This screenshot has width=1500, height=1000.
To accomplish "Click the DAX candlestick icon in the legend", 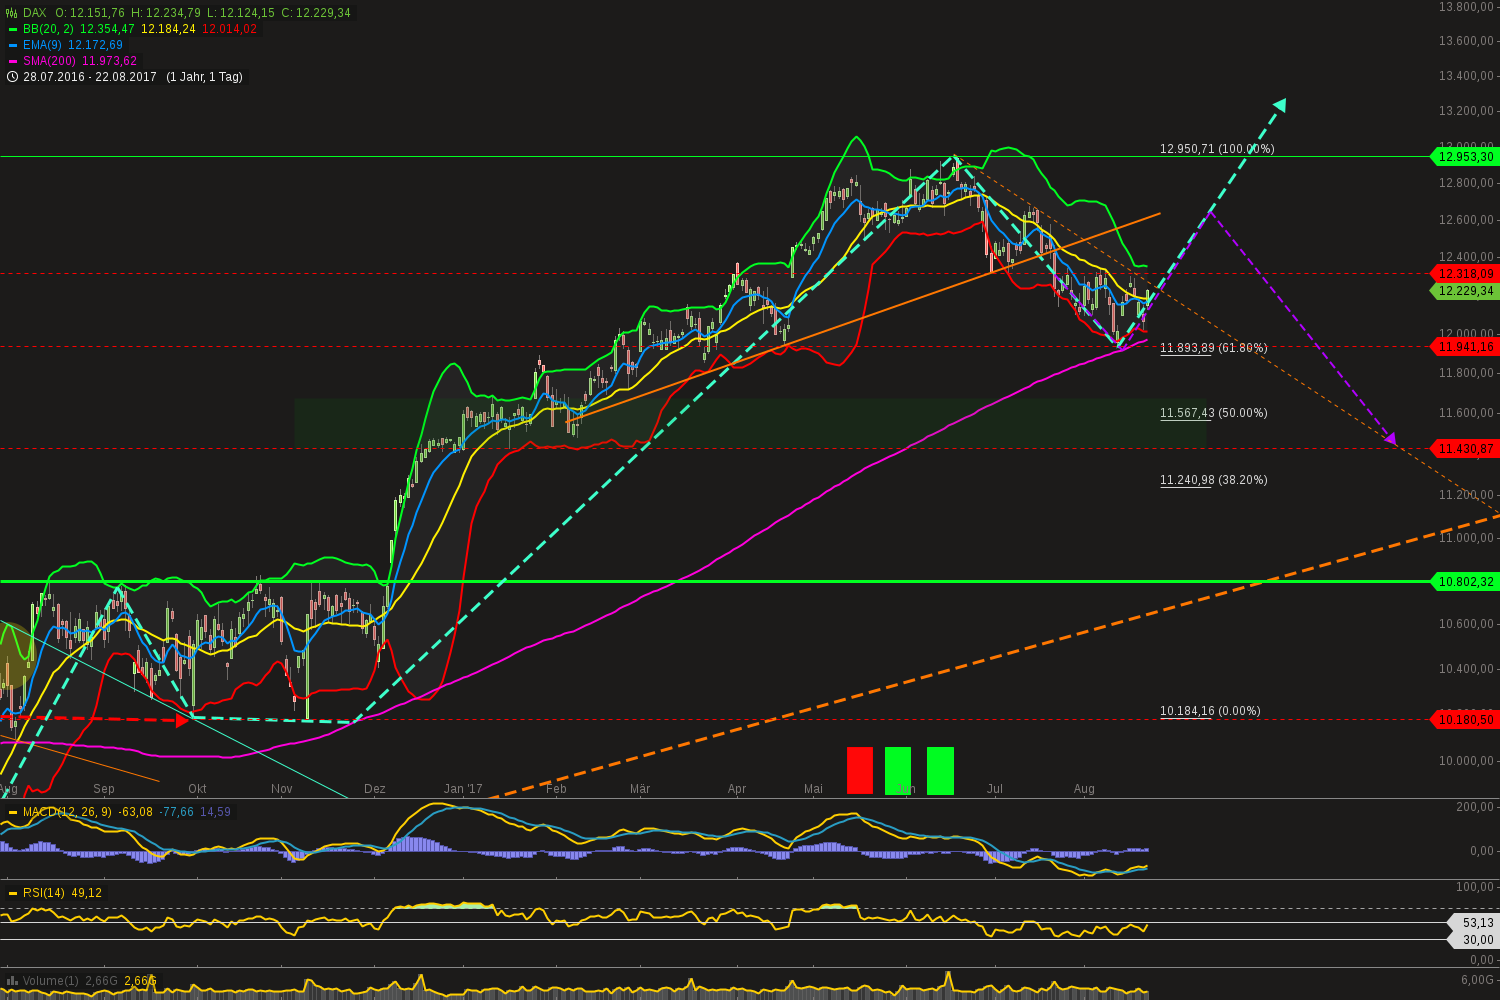I will pyautogui.click(x=12, y=13).
